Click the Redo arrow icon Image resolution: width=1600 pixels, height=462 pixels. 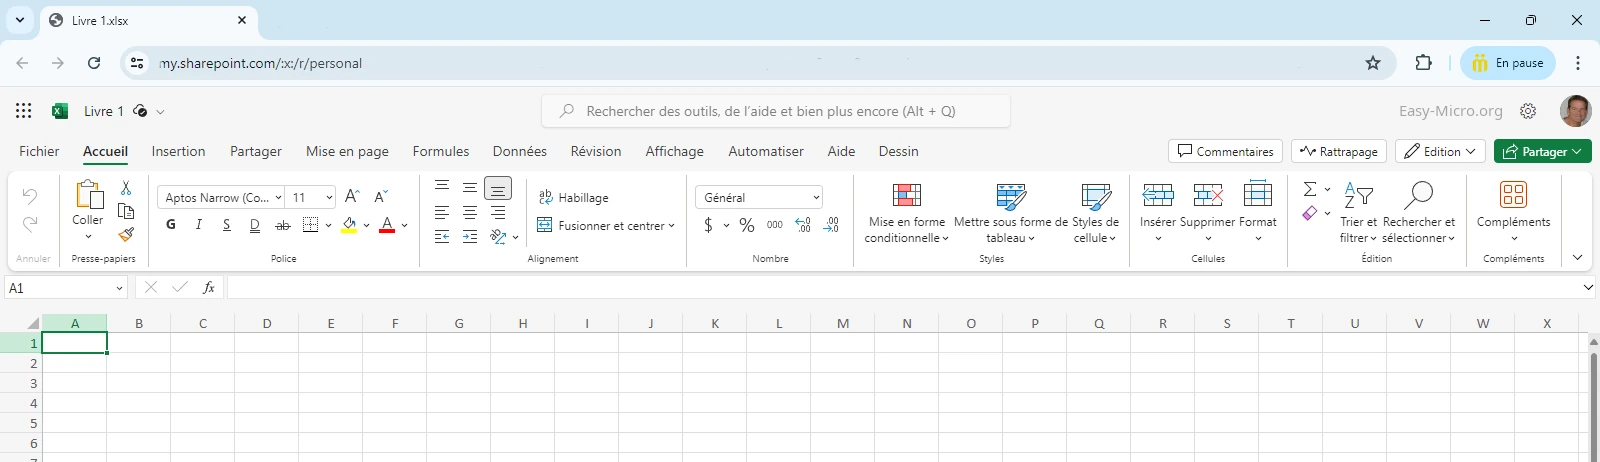tap(30, 224)
